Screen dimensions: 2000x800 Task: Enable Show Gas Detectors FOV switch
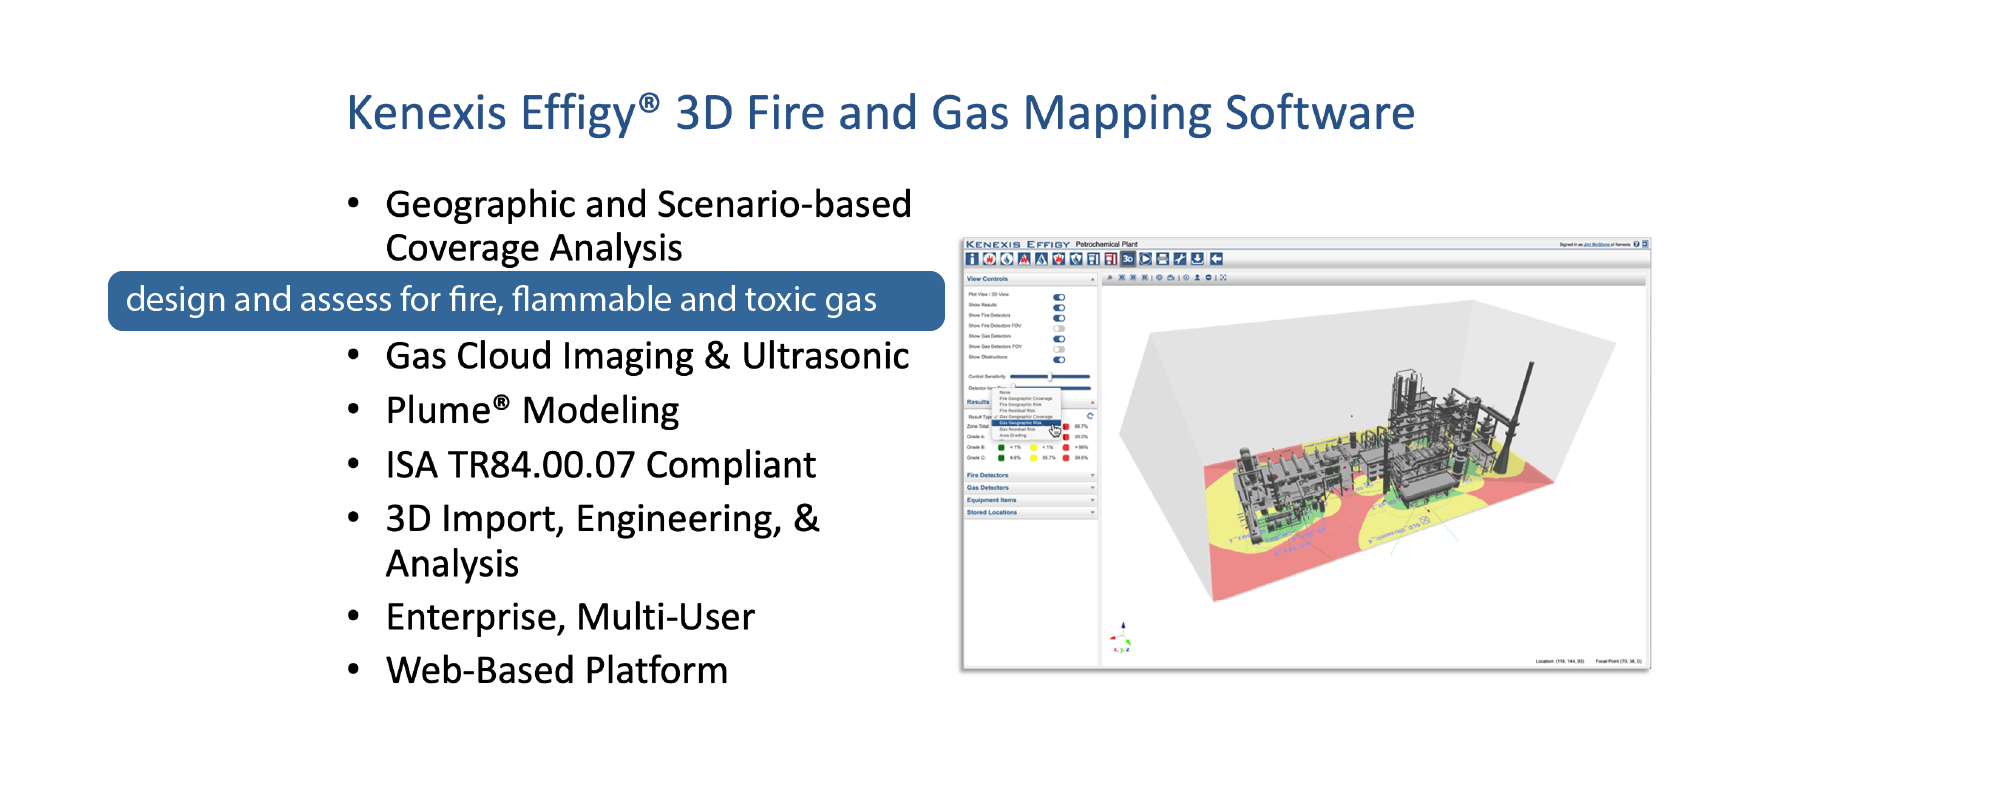1059,349
